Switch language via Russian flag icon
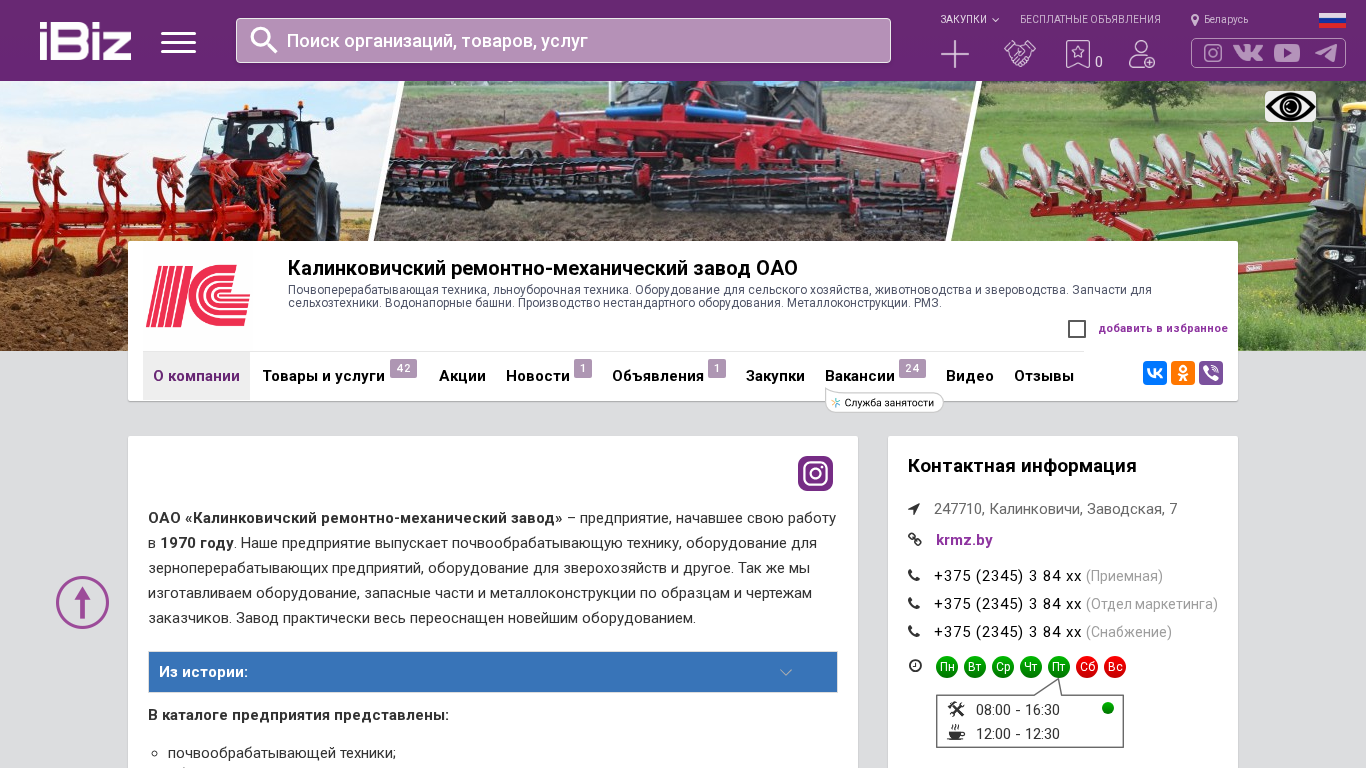Viewport: 1366px width, 768px height. pos(1332,20)
